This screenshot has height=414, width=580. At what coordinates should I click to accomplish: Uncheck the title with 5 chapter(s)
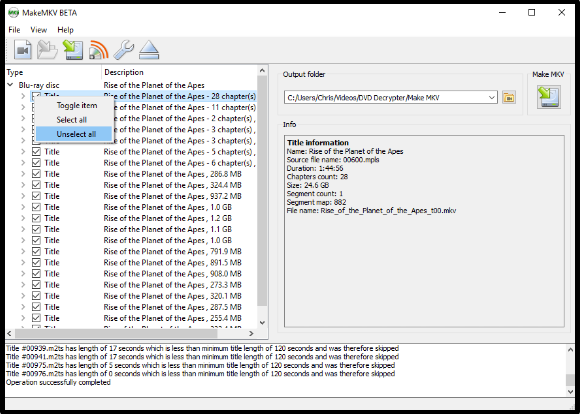coord(36,152)
